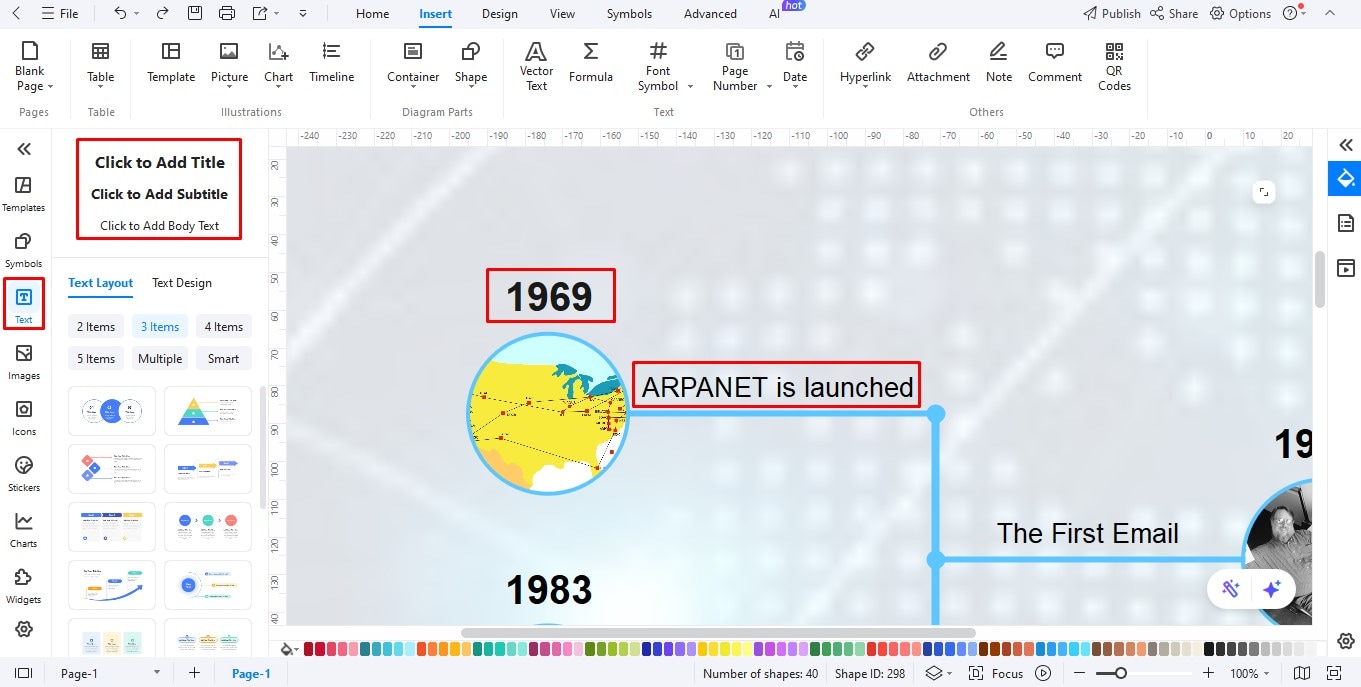Viewport: 1361px width, 687px height.
Task: Select the 2 Items layout filter
Action: click(96, 327)
